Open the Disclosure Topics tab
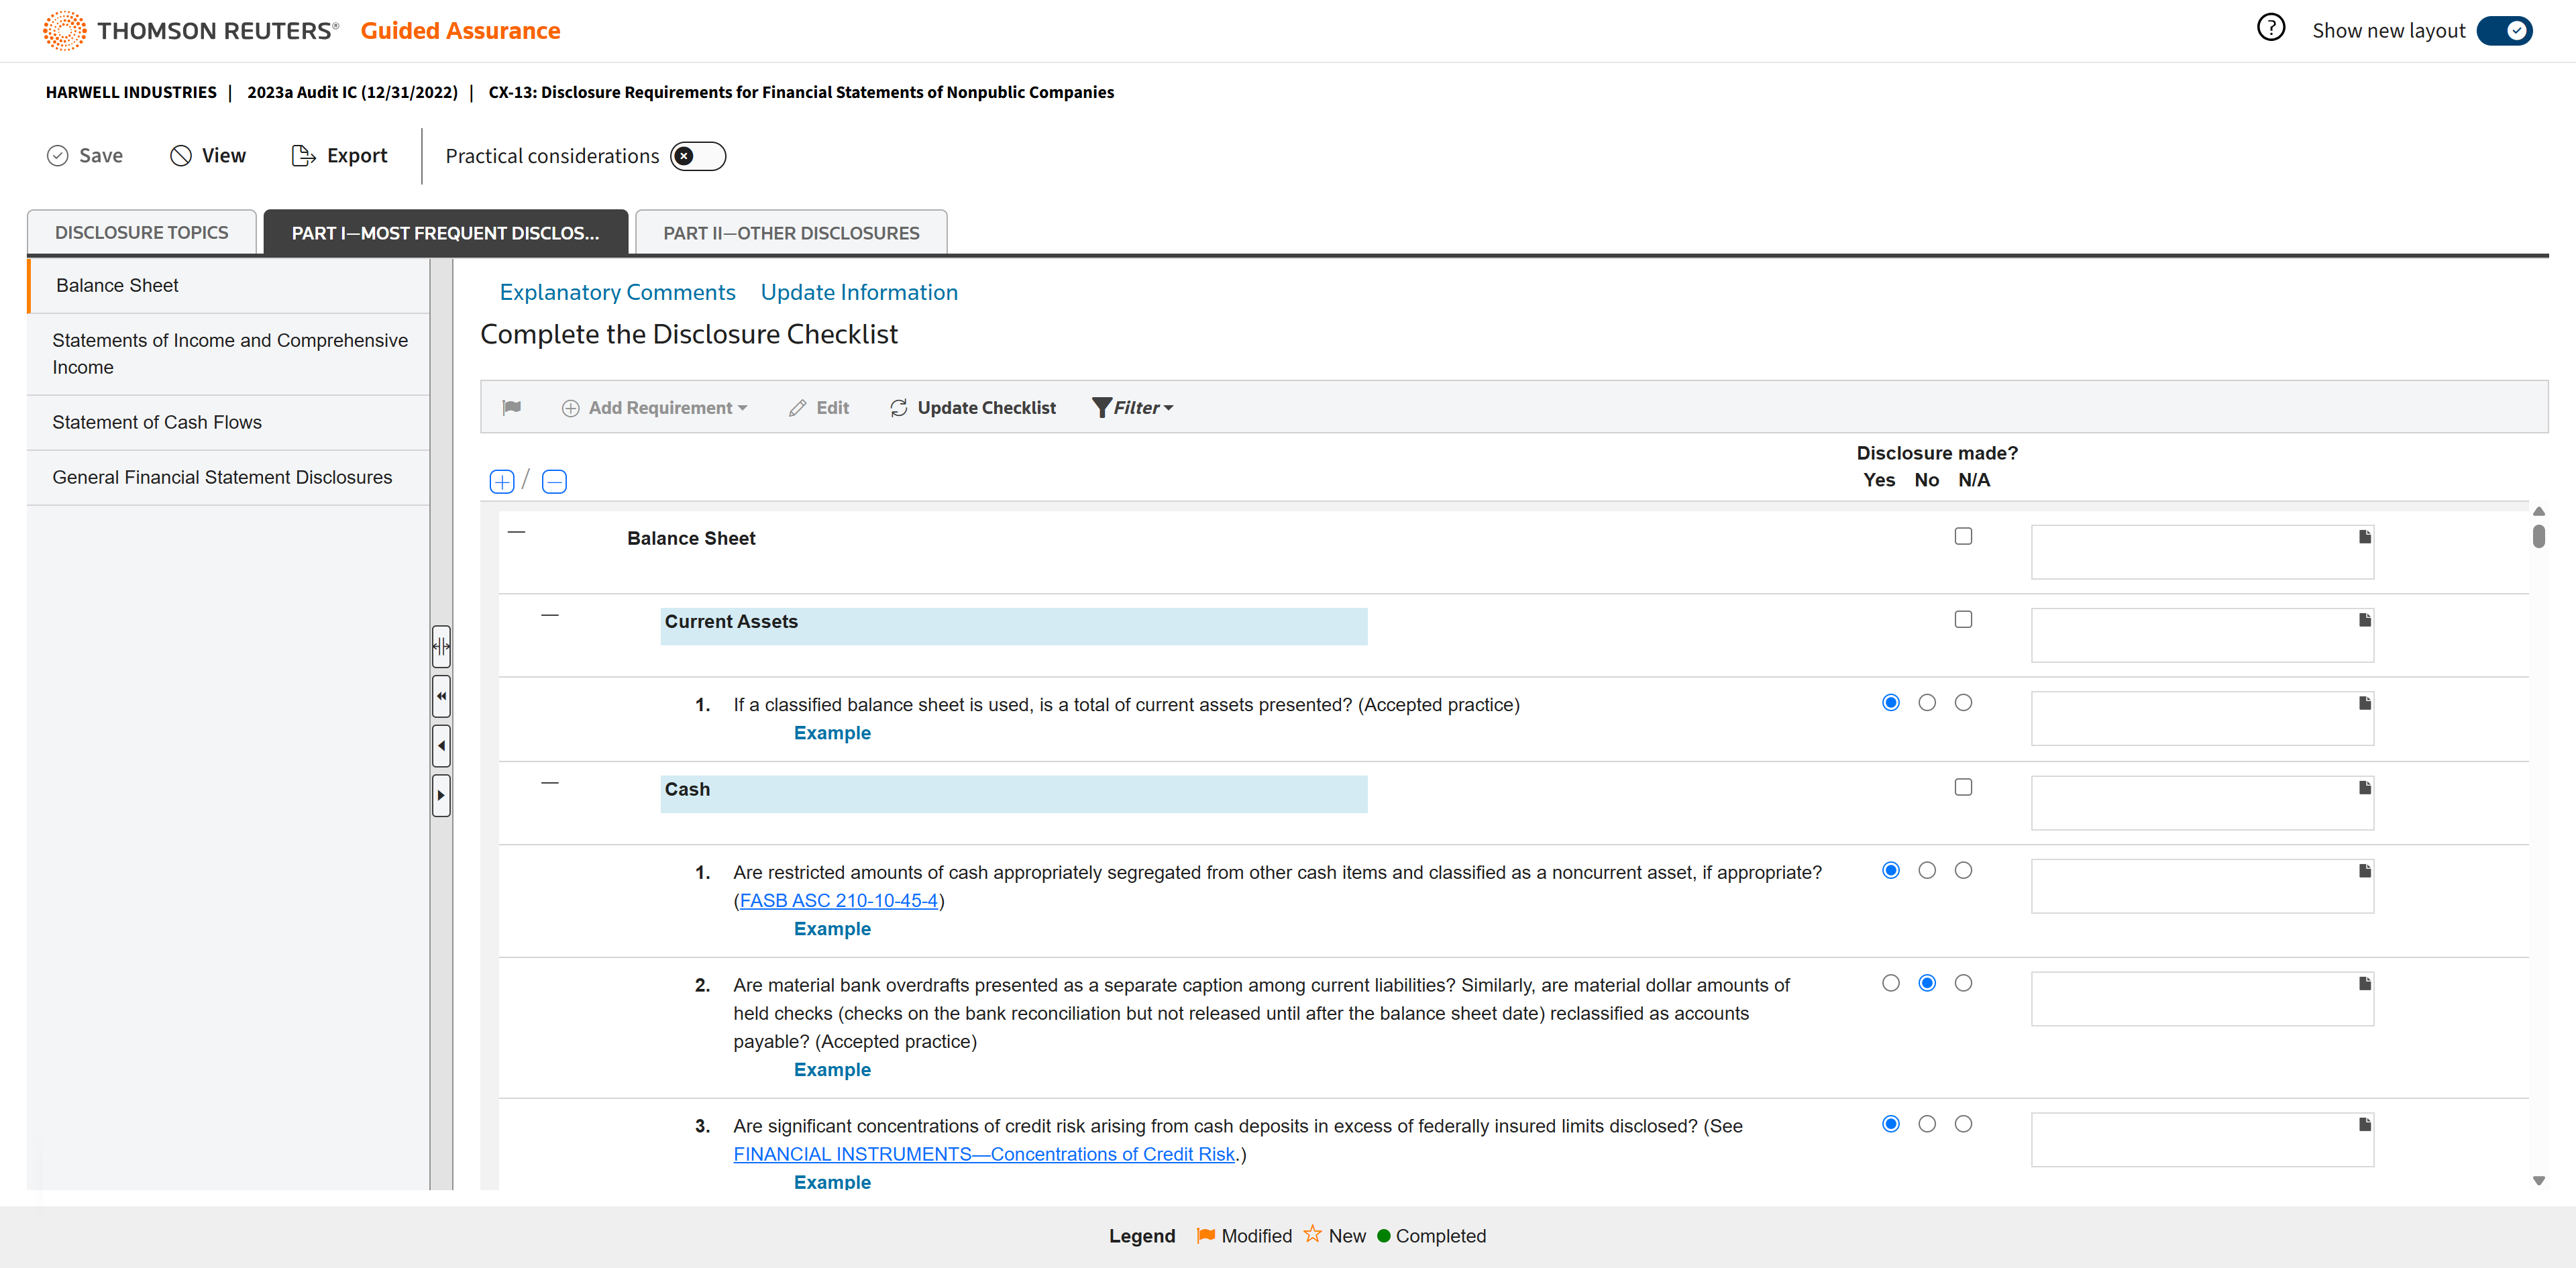This screenshot has height=1268, width=2576. click(141, 233)
